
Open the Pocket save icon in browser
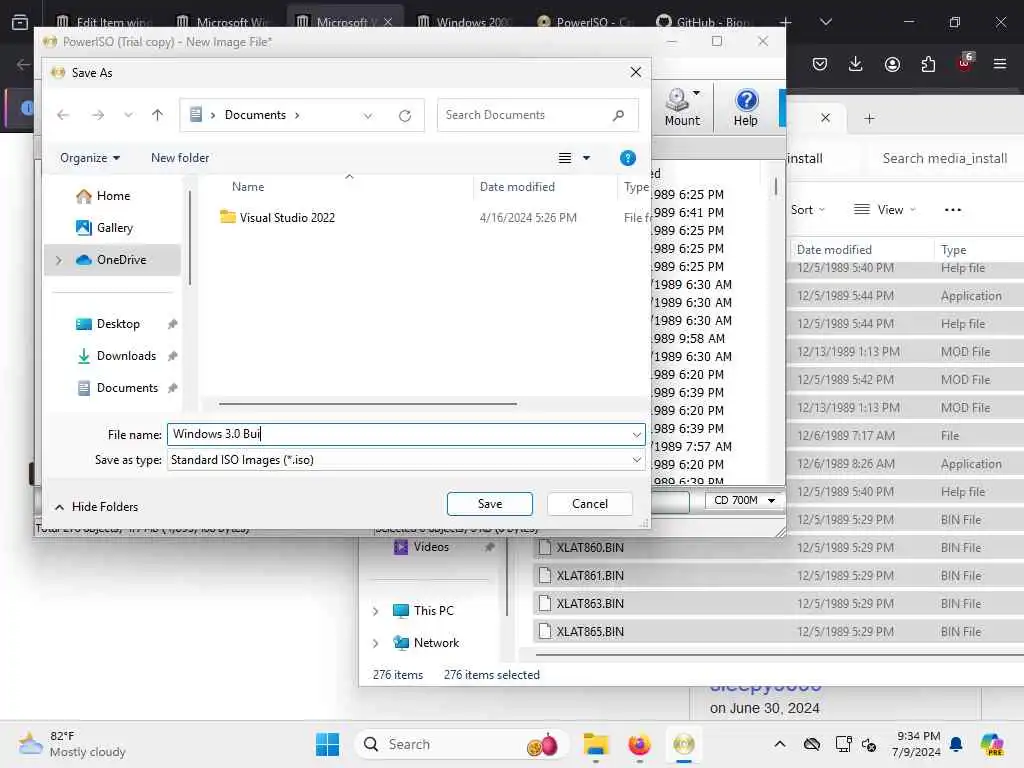820,64
